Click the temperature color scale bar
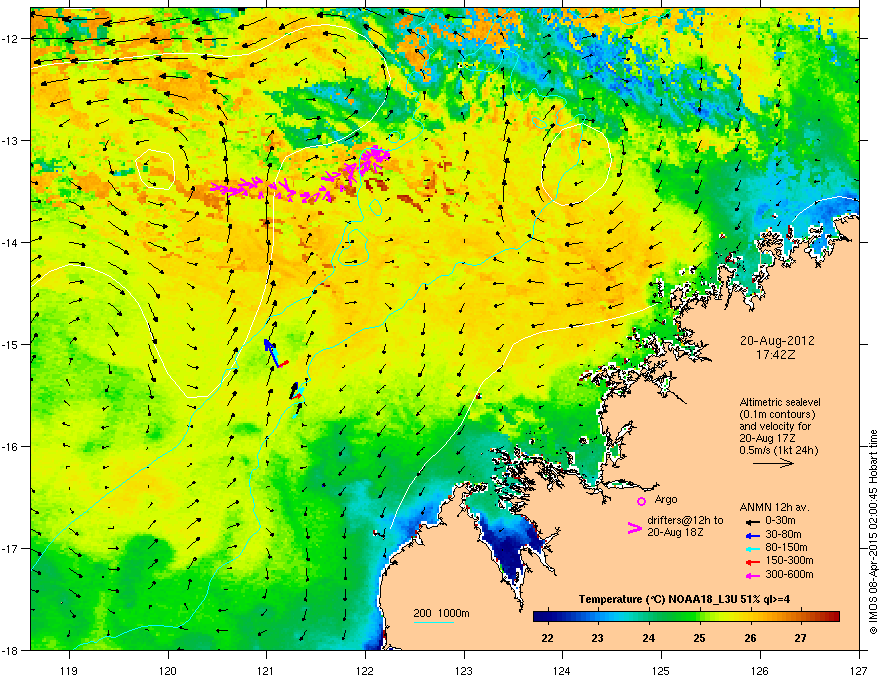The height and width of the screenshot is (680, 880). (x=686, y=617)
